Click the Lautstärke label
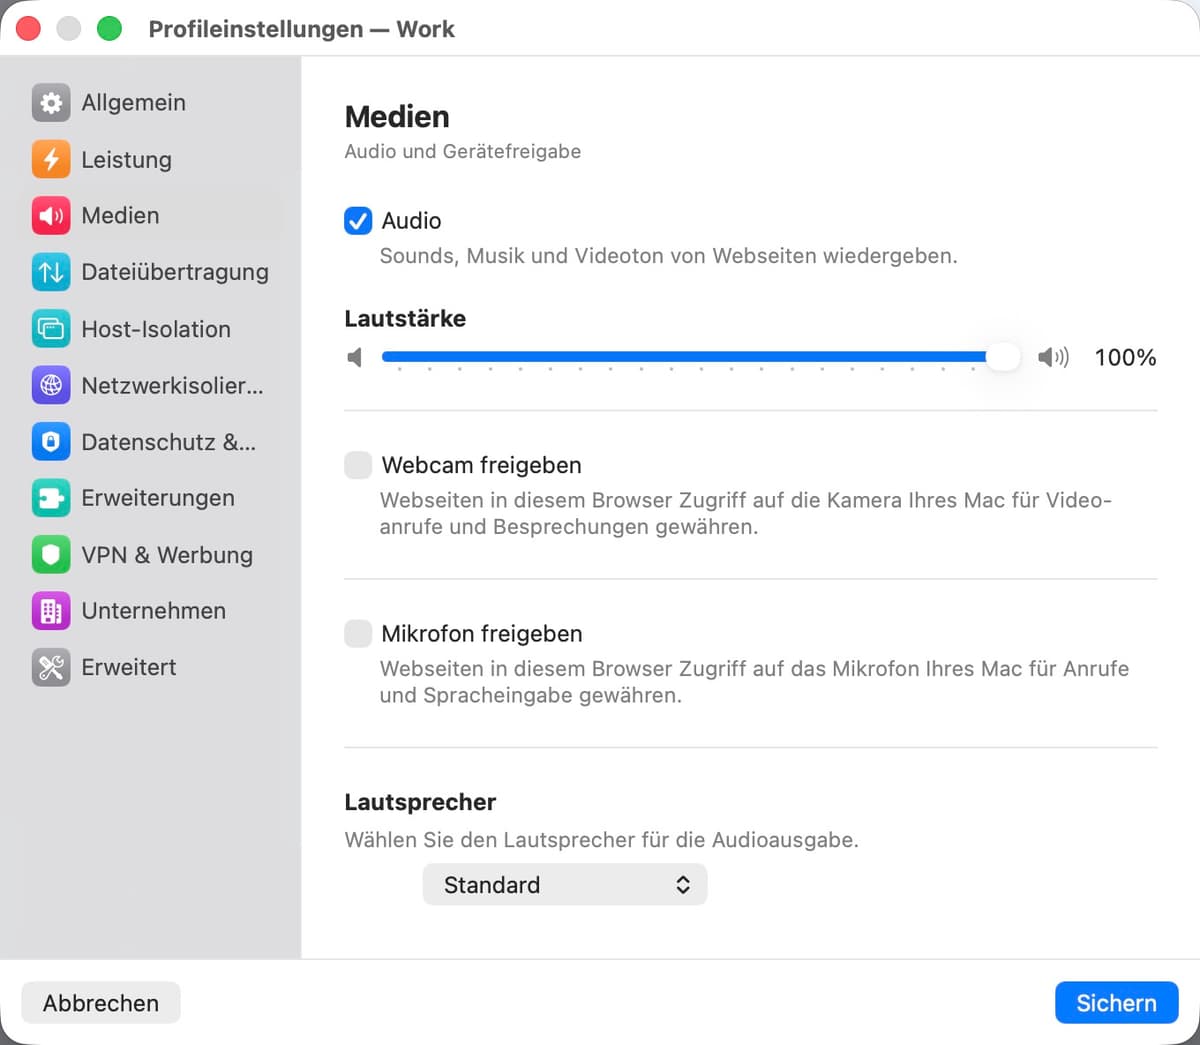 tap(405, 319)
